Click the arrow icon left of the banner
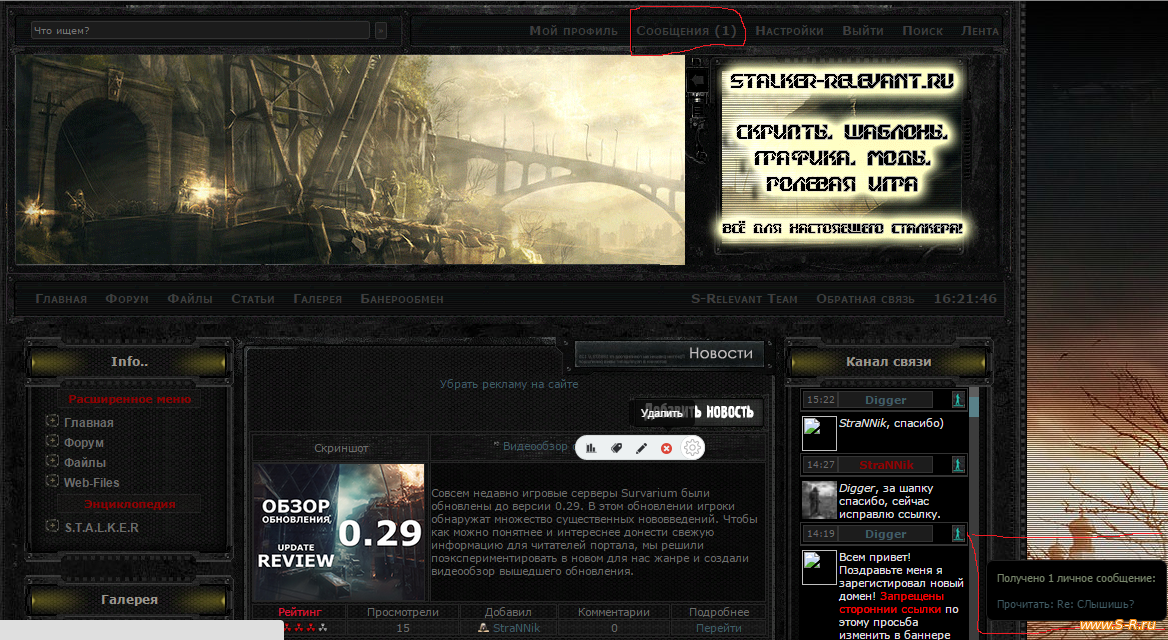The width and height of the screenshot is (1168, 640). pos(698,79)
